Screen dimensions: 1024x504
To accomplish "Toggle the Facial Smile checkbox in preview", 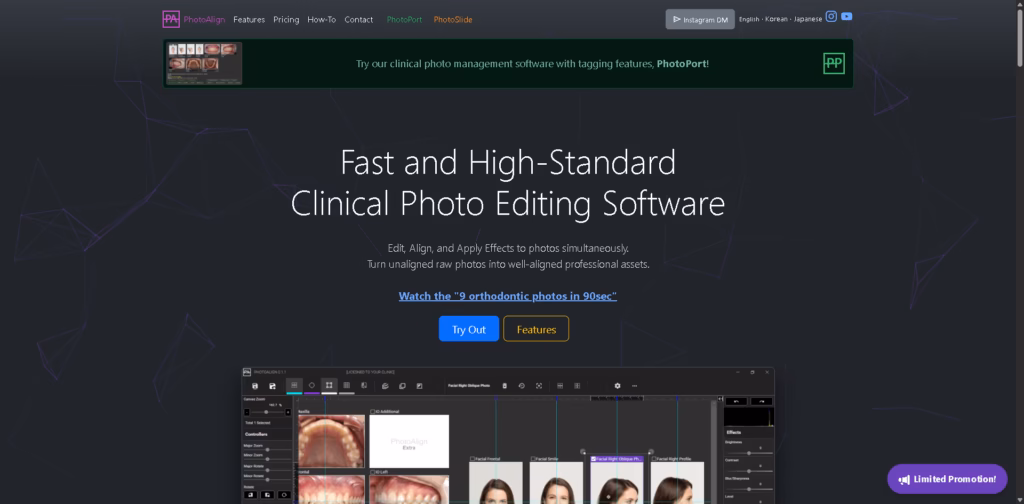I will coord(534,459).
